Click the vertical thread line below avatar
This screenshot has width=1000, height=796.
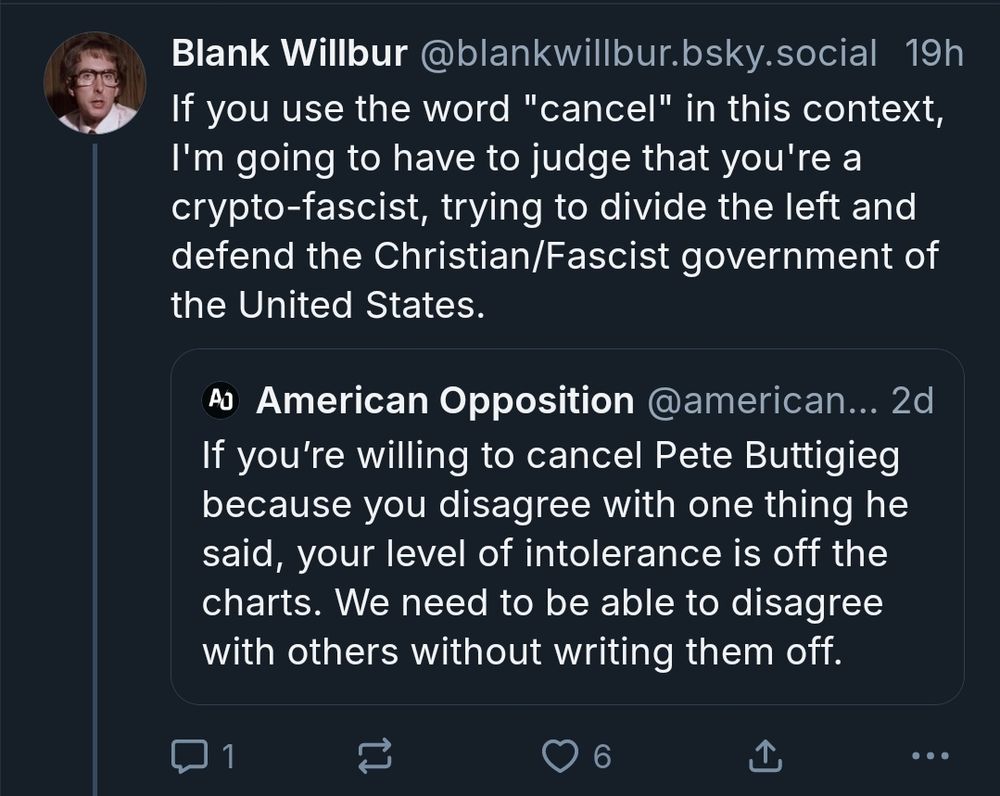click(95, 450)
